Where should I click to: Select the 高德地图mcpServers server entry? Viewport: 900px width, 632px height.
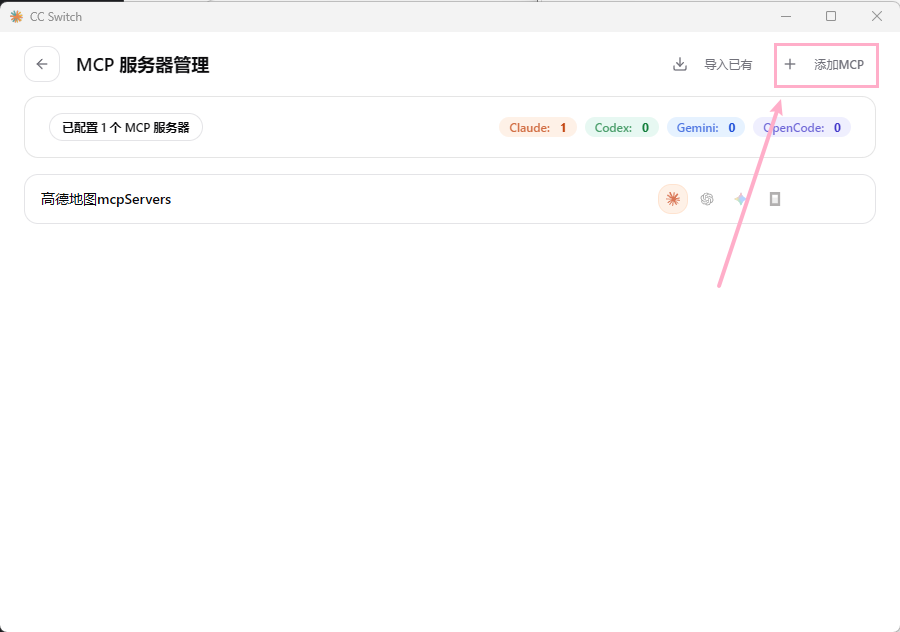pos(106,199)
